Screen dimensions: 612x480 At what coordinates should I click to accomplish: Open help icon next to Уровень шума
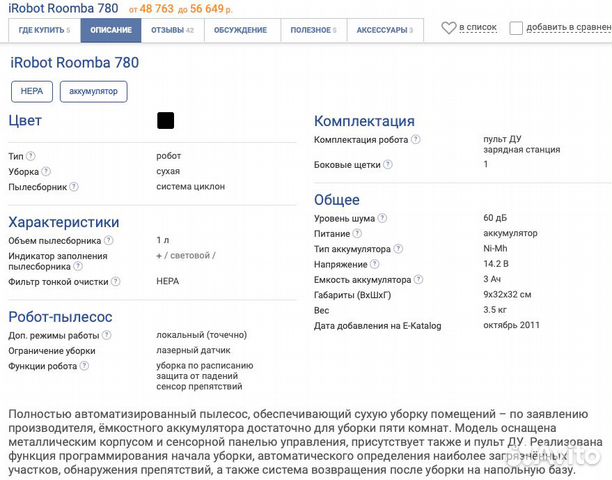pyautogui.click(x=382, y=218)
